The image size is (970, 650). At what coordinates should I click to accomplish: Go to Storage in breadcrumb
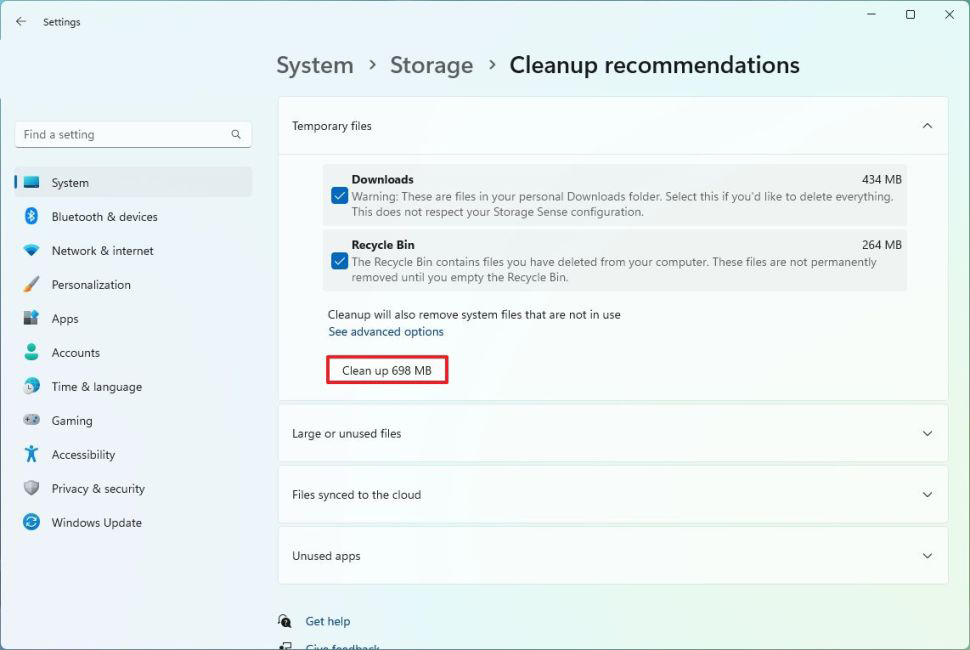click(x=431, y=65)
